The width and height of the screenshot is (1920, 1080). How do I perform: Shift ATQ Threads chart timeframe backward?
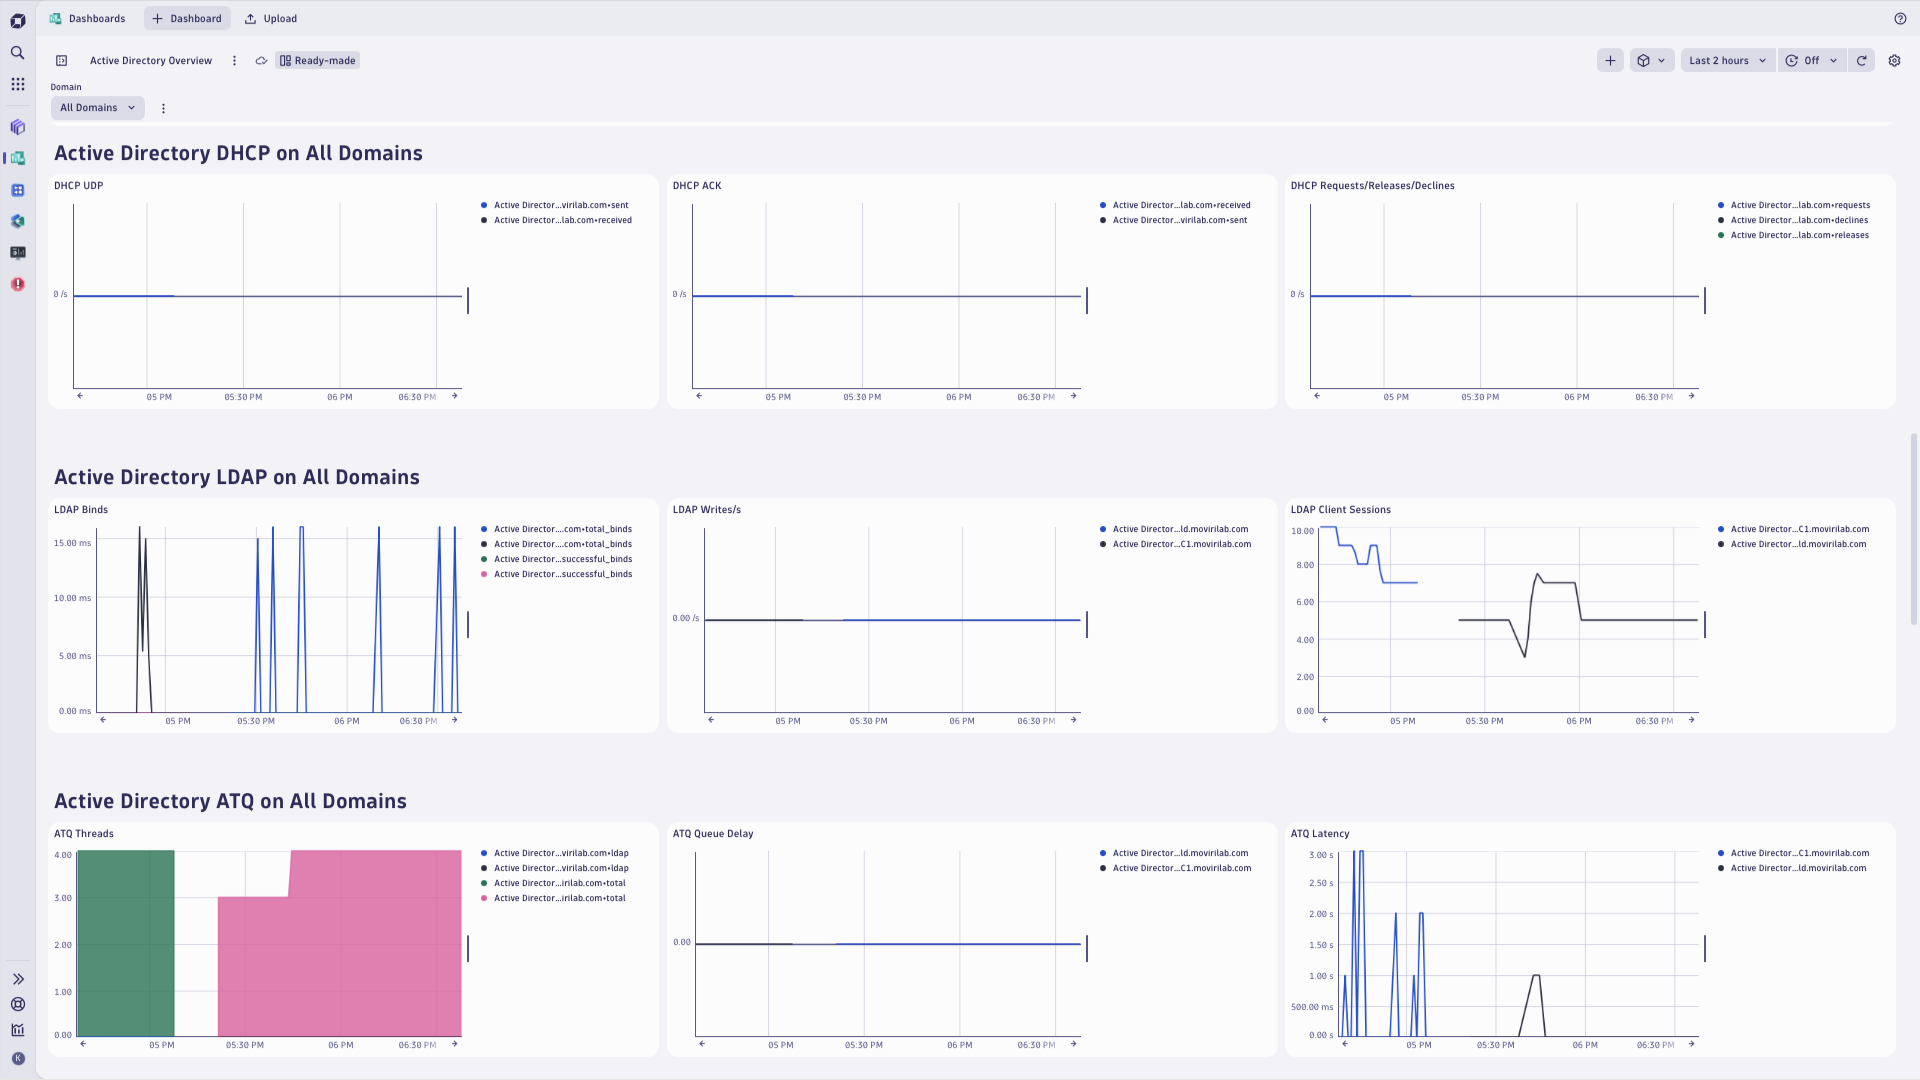83,1044
